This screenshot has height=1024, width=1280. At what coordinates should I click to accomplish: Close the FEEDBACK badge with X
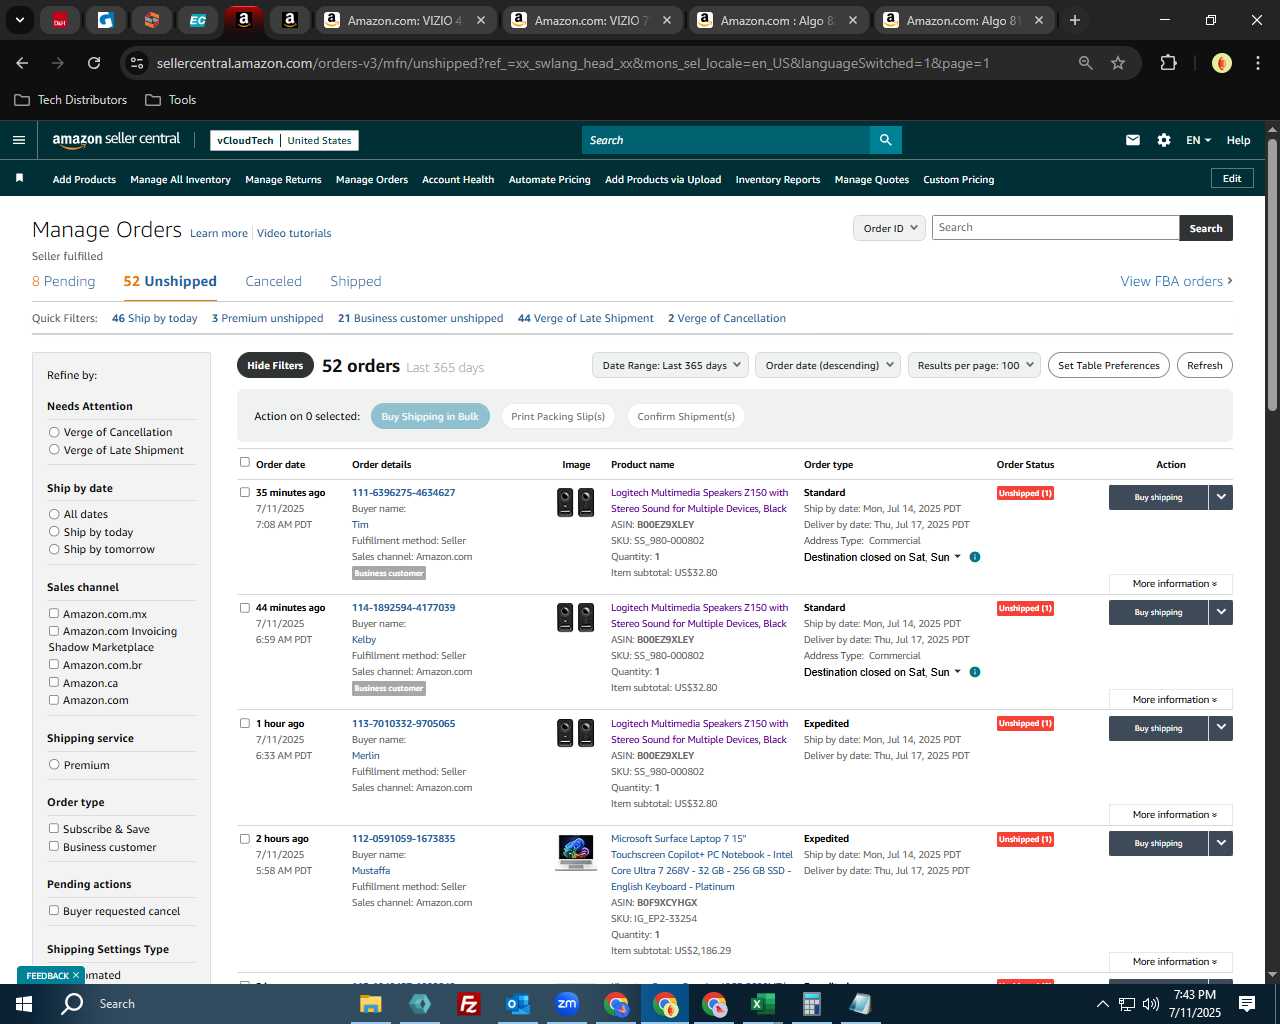(75, 975)
